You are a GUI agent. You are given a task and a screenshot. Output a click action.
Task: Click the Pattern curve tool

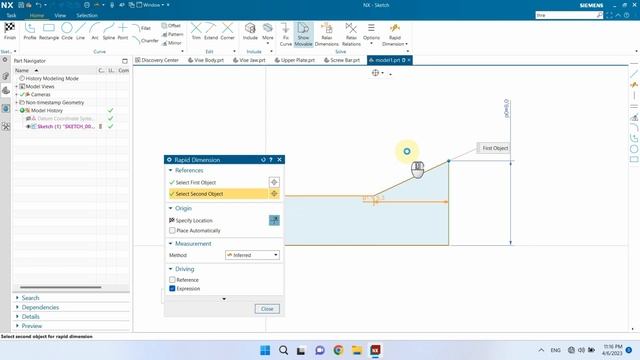(x=172, y=34)
